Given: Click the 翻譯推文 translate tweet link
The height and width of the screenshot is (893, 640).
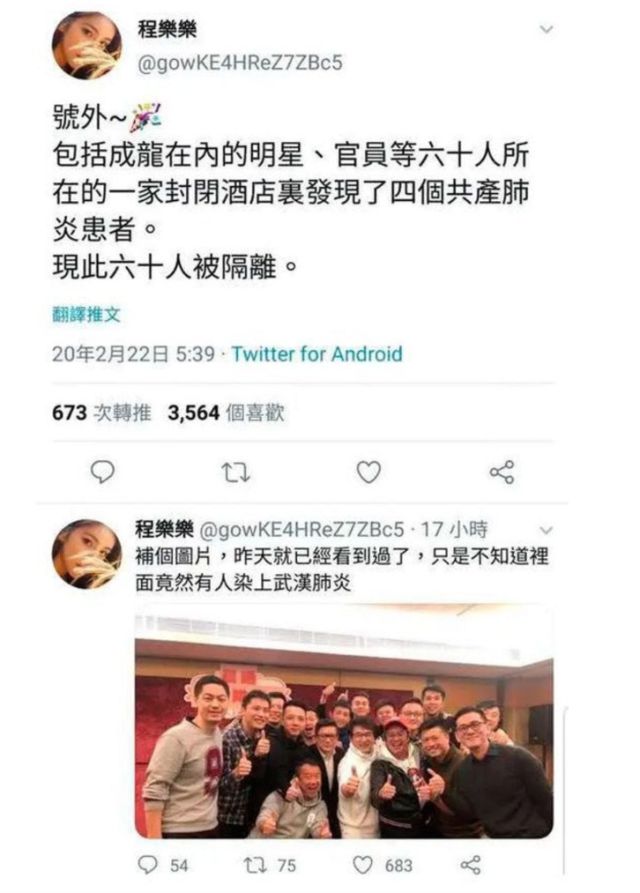Looking at the screenshot, I should point(86,314).
